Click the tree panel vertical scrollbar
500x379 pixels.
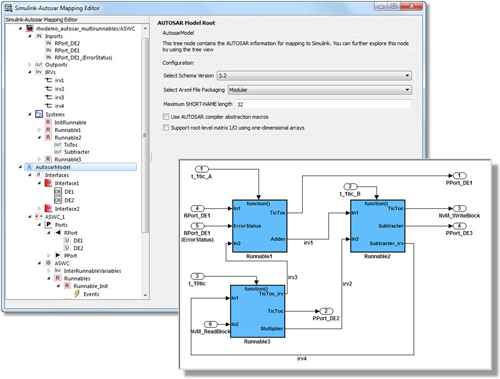click(145, 135)
